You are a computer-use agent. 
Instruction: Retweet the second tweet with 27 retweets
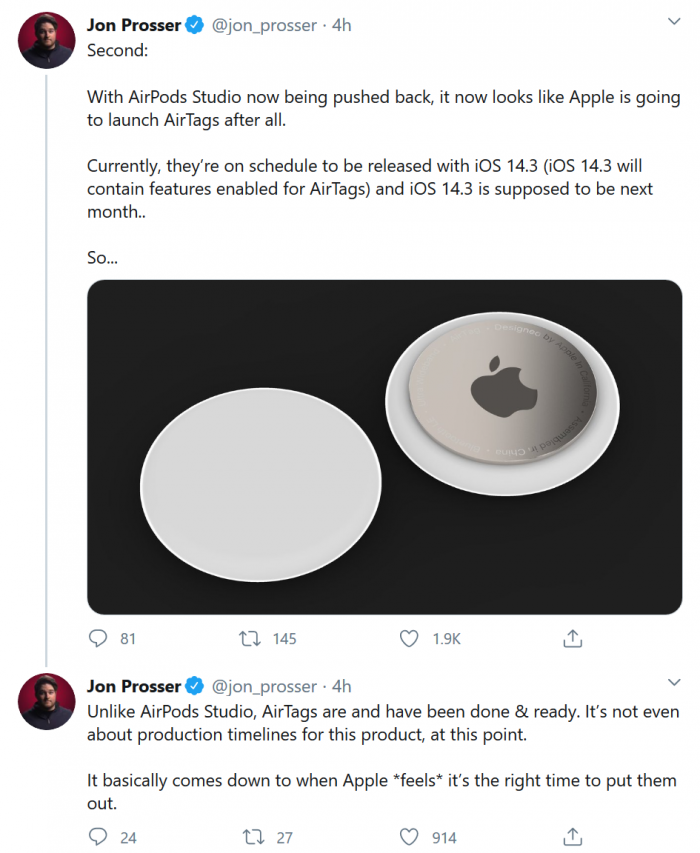[249, 836]
